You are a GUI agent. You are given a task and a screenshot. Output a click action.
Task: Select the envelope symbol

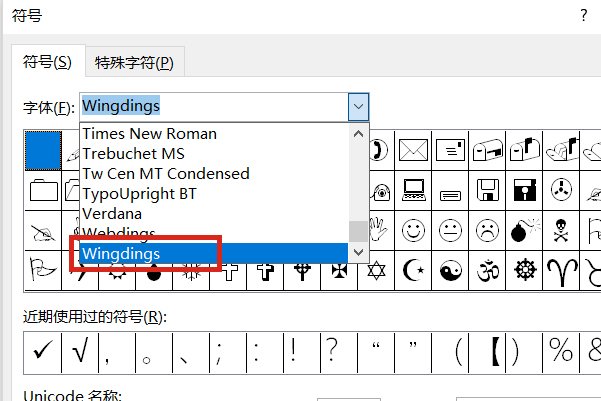(x=413, y=150)
